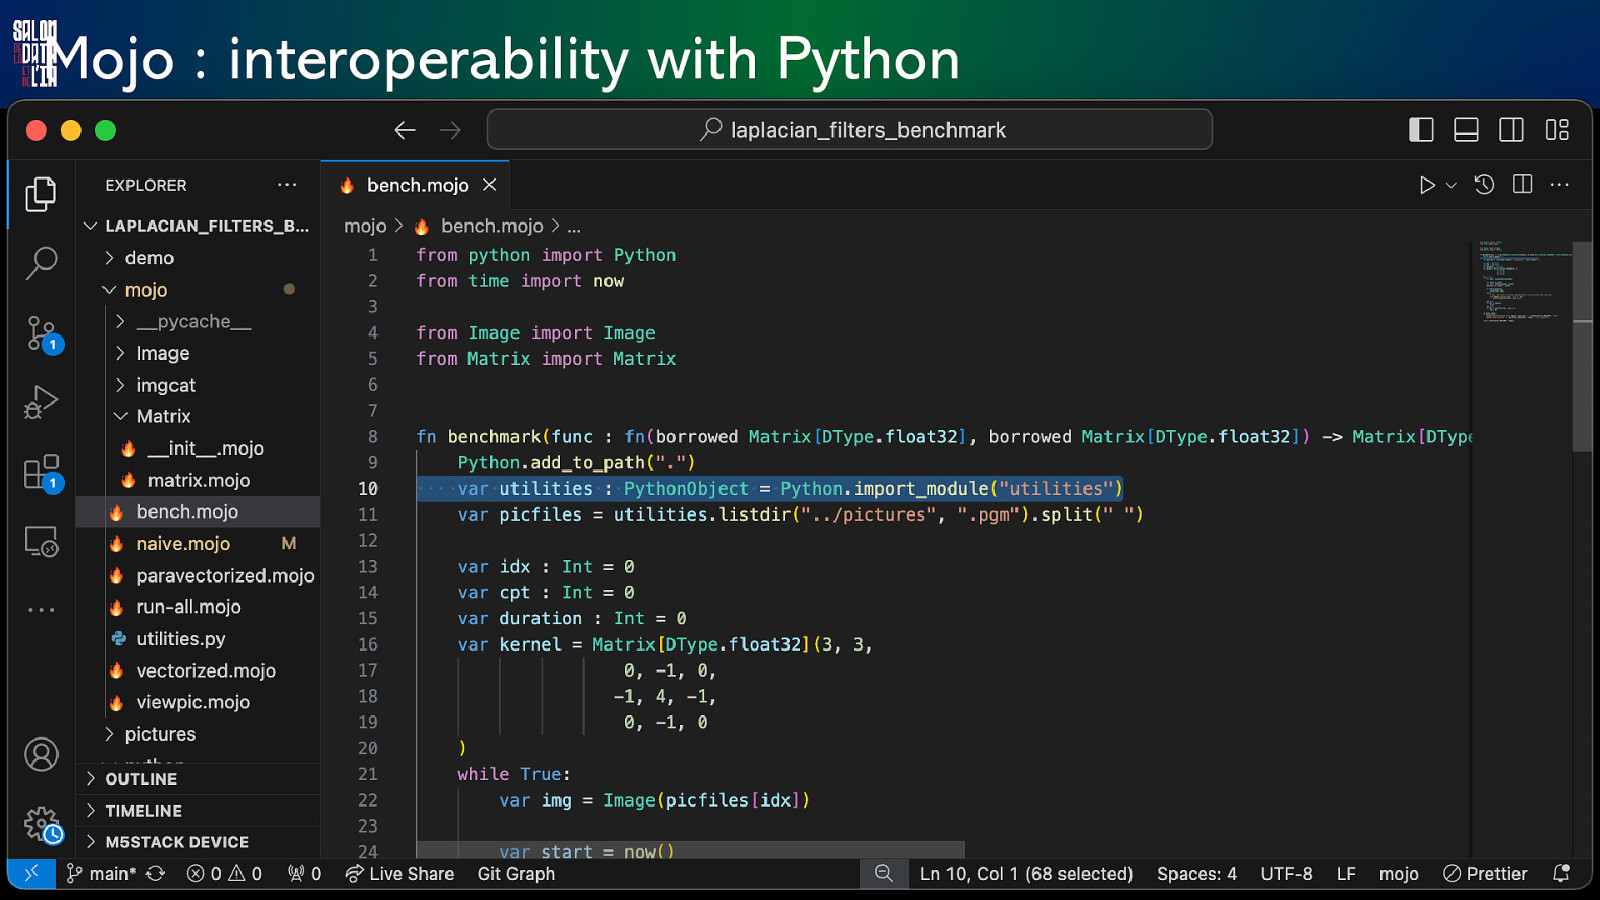Screen dimensions: 1600x900
Task: Toggle the bottom panel layout
Action: 1466,130
